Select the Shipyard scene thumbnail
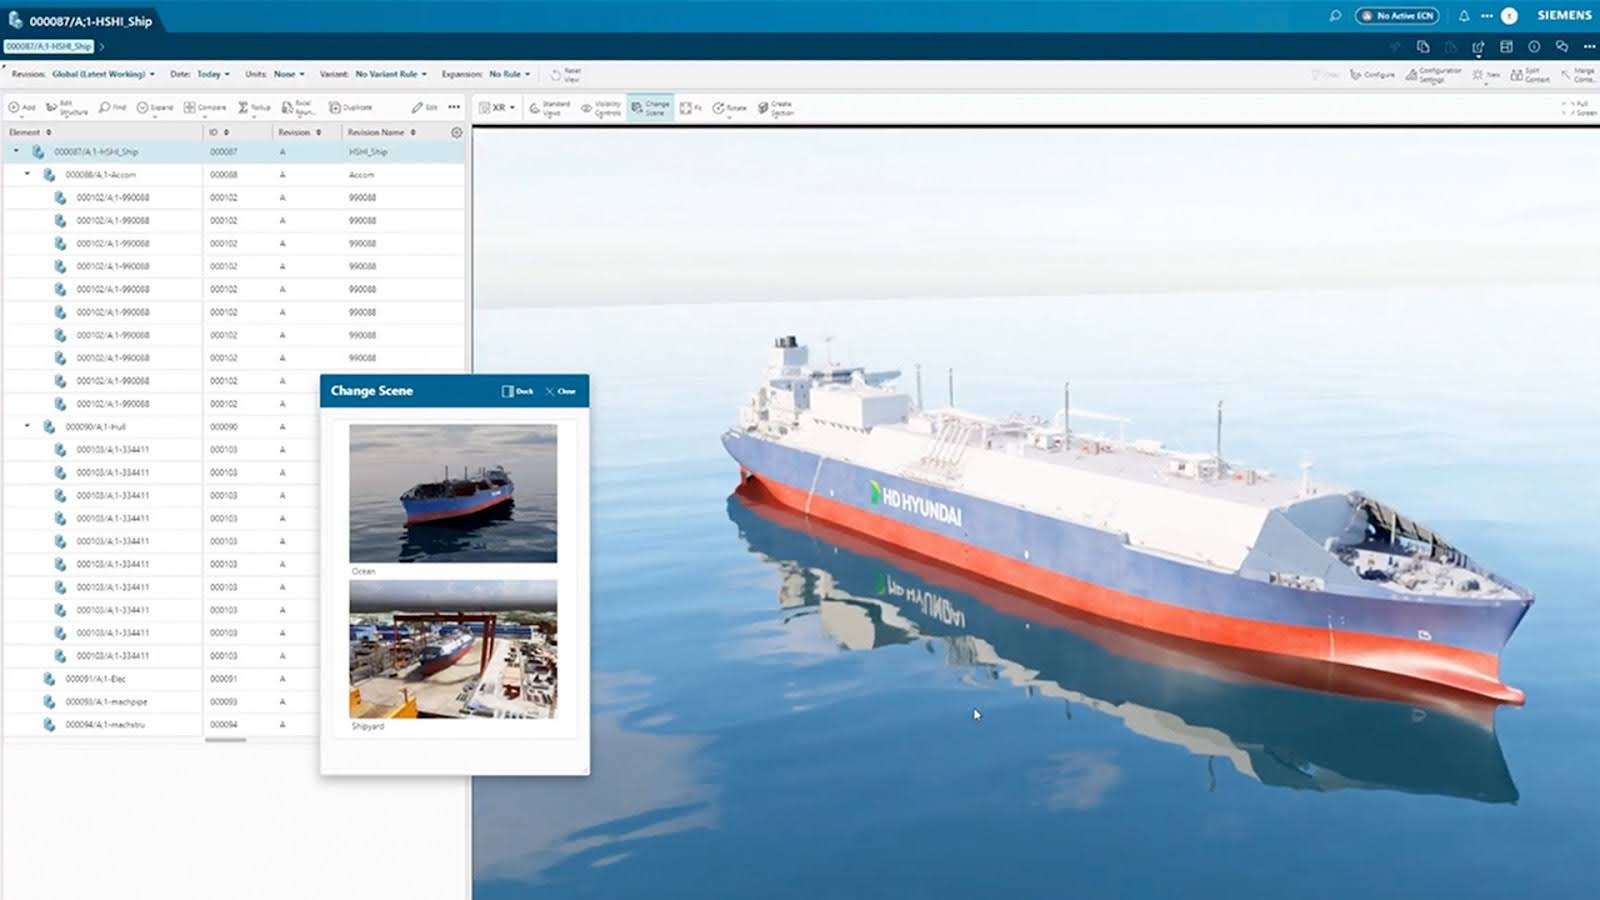Viewport: 1600px width, 900px height. (452, 650)
